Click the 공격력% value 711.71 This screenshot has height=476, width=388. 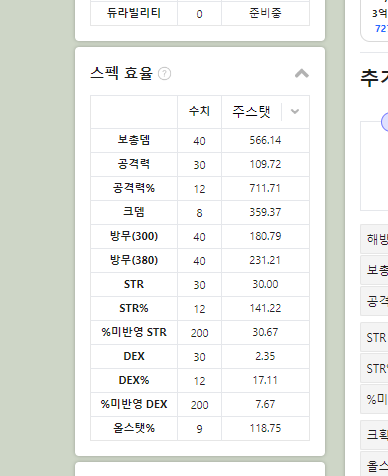click(265, 188)
